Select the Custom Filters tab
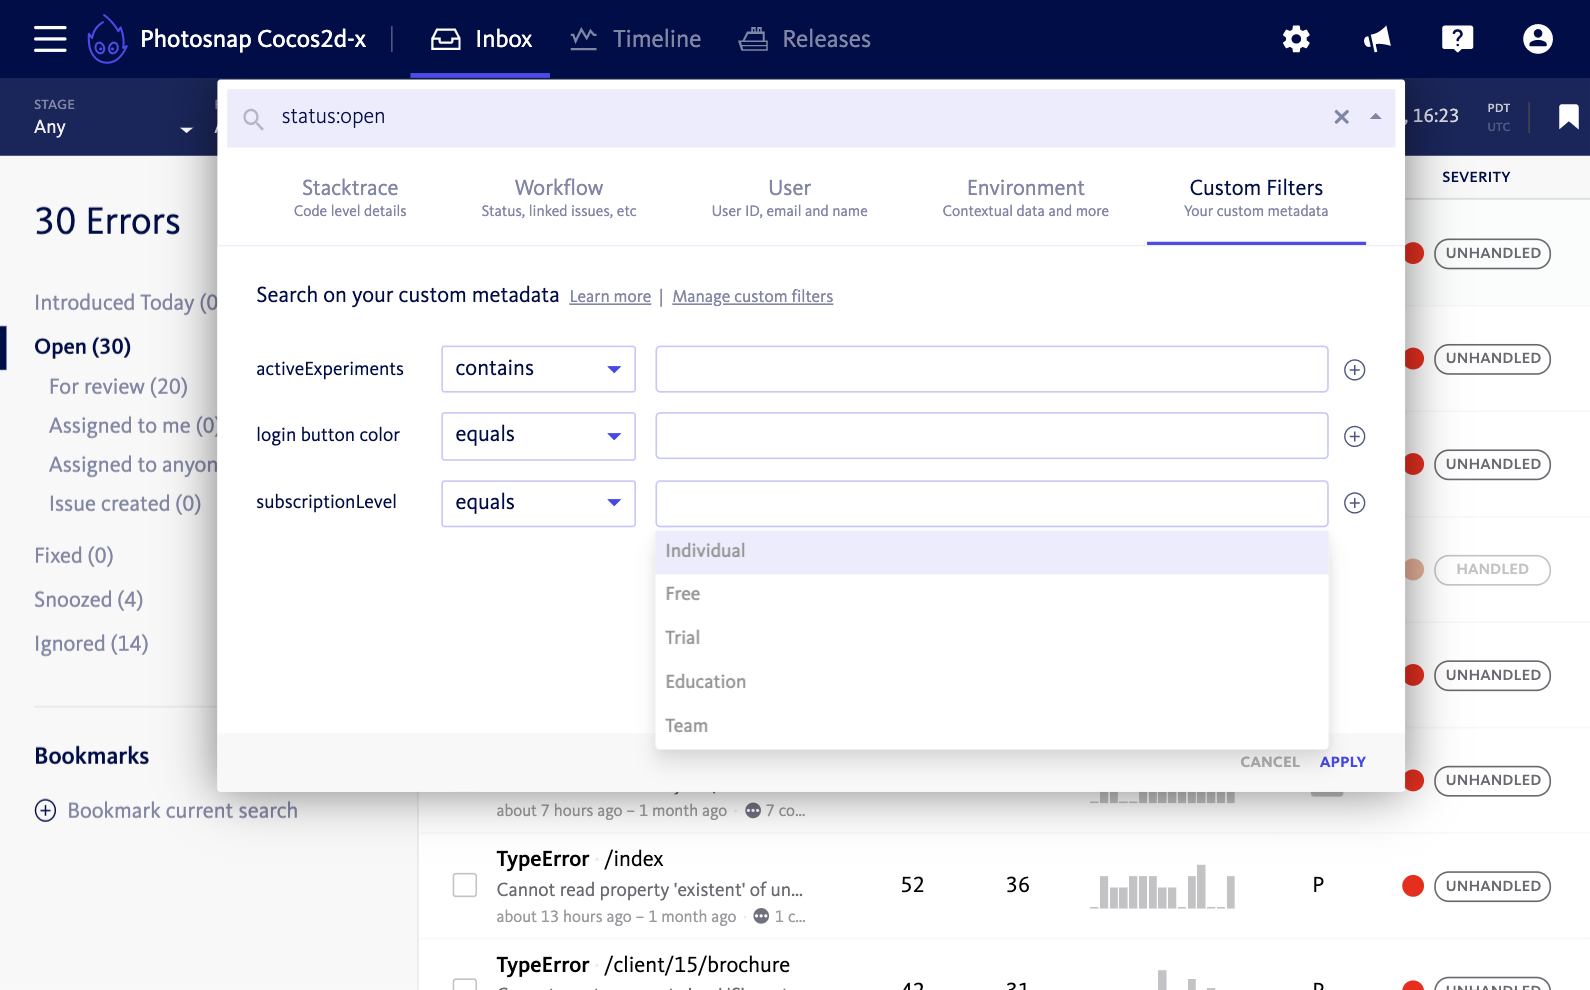This screenshot has width=1590, height=990. [1256, 197]
